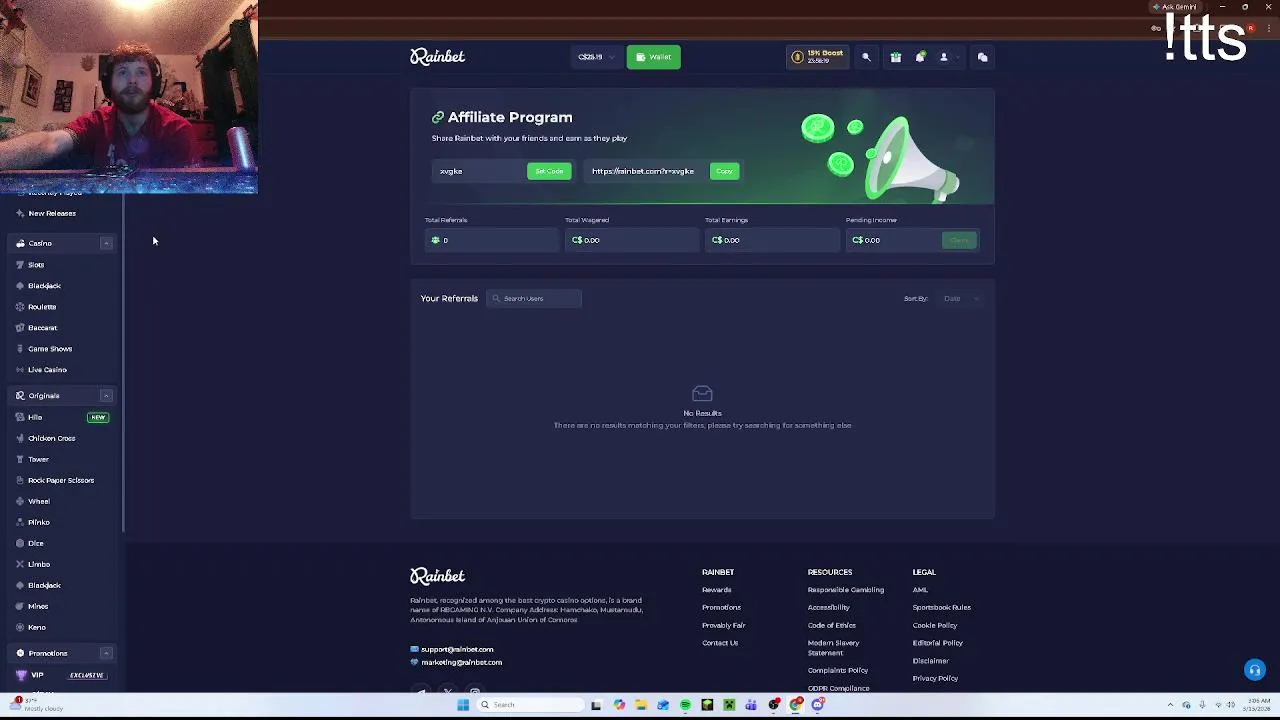Open Slots in sidebar

(x=36, y=265)
